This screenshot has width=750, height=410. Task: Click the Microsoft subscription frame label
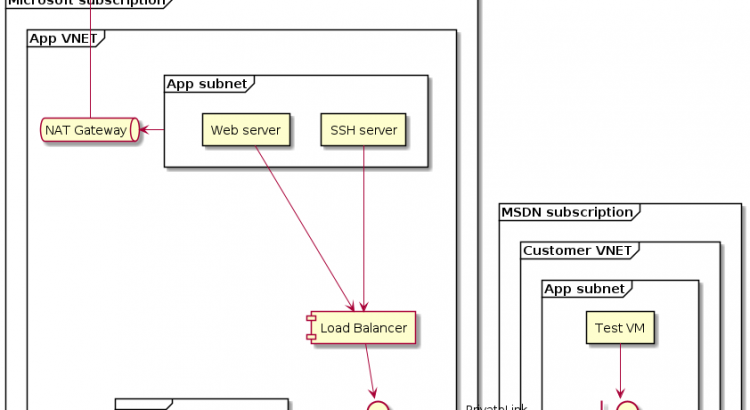(87, 3)
